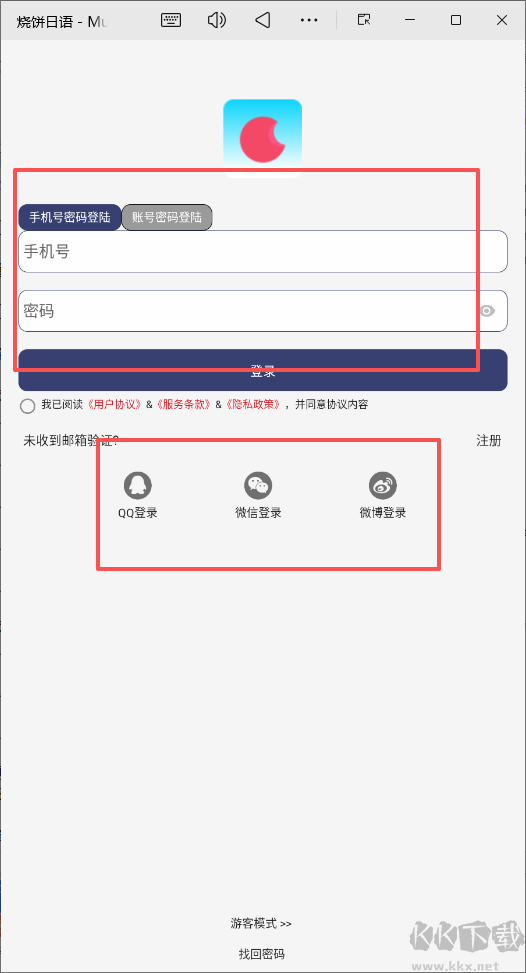Open the keyboard icon in title bar
526x973 pixels.
[x=171, y=20]
